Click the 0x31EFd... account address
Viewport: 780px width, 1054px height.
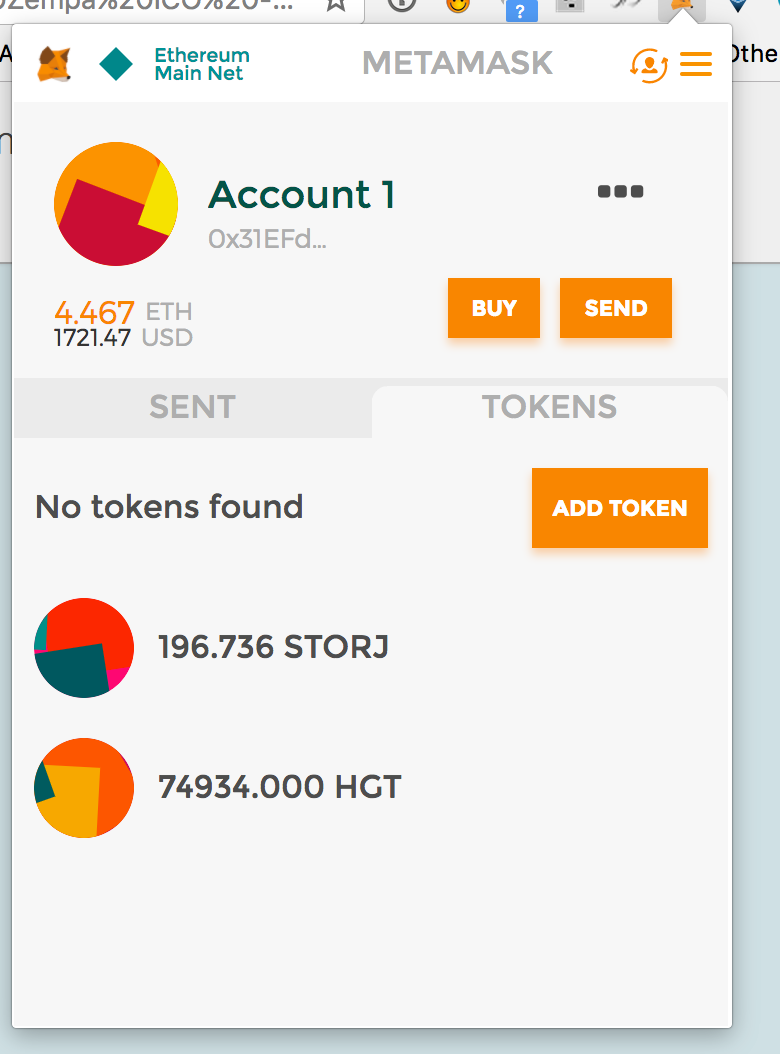[268, 239]
